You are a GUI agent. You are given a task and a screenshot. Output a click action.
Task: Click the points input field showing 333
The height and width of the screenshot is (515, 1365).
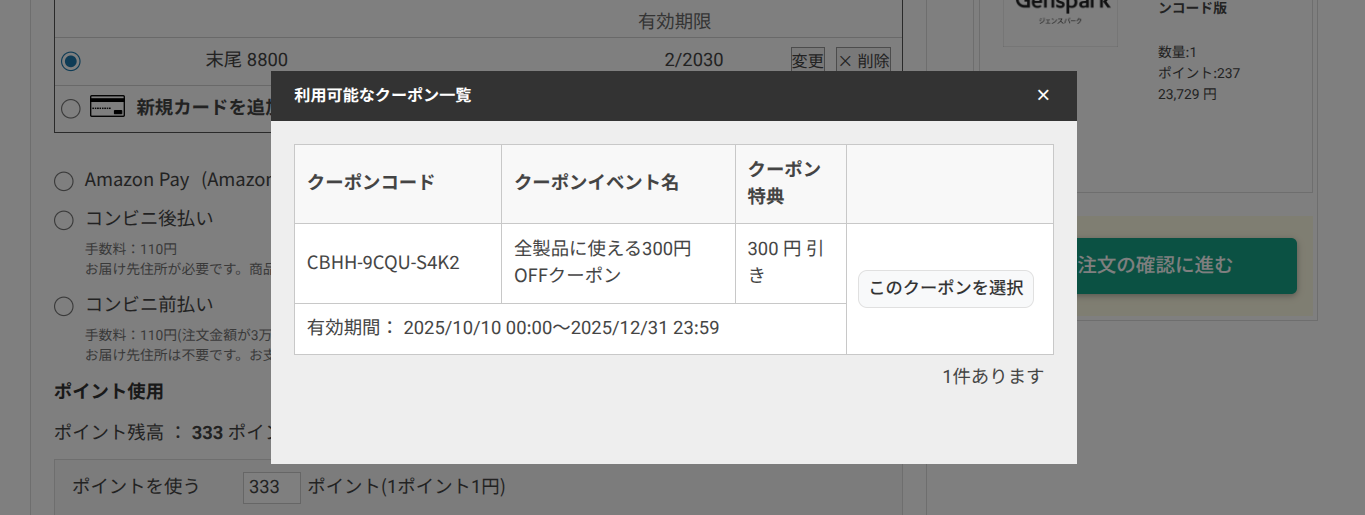(271, 488)
